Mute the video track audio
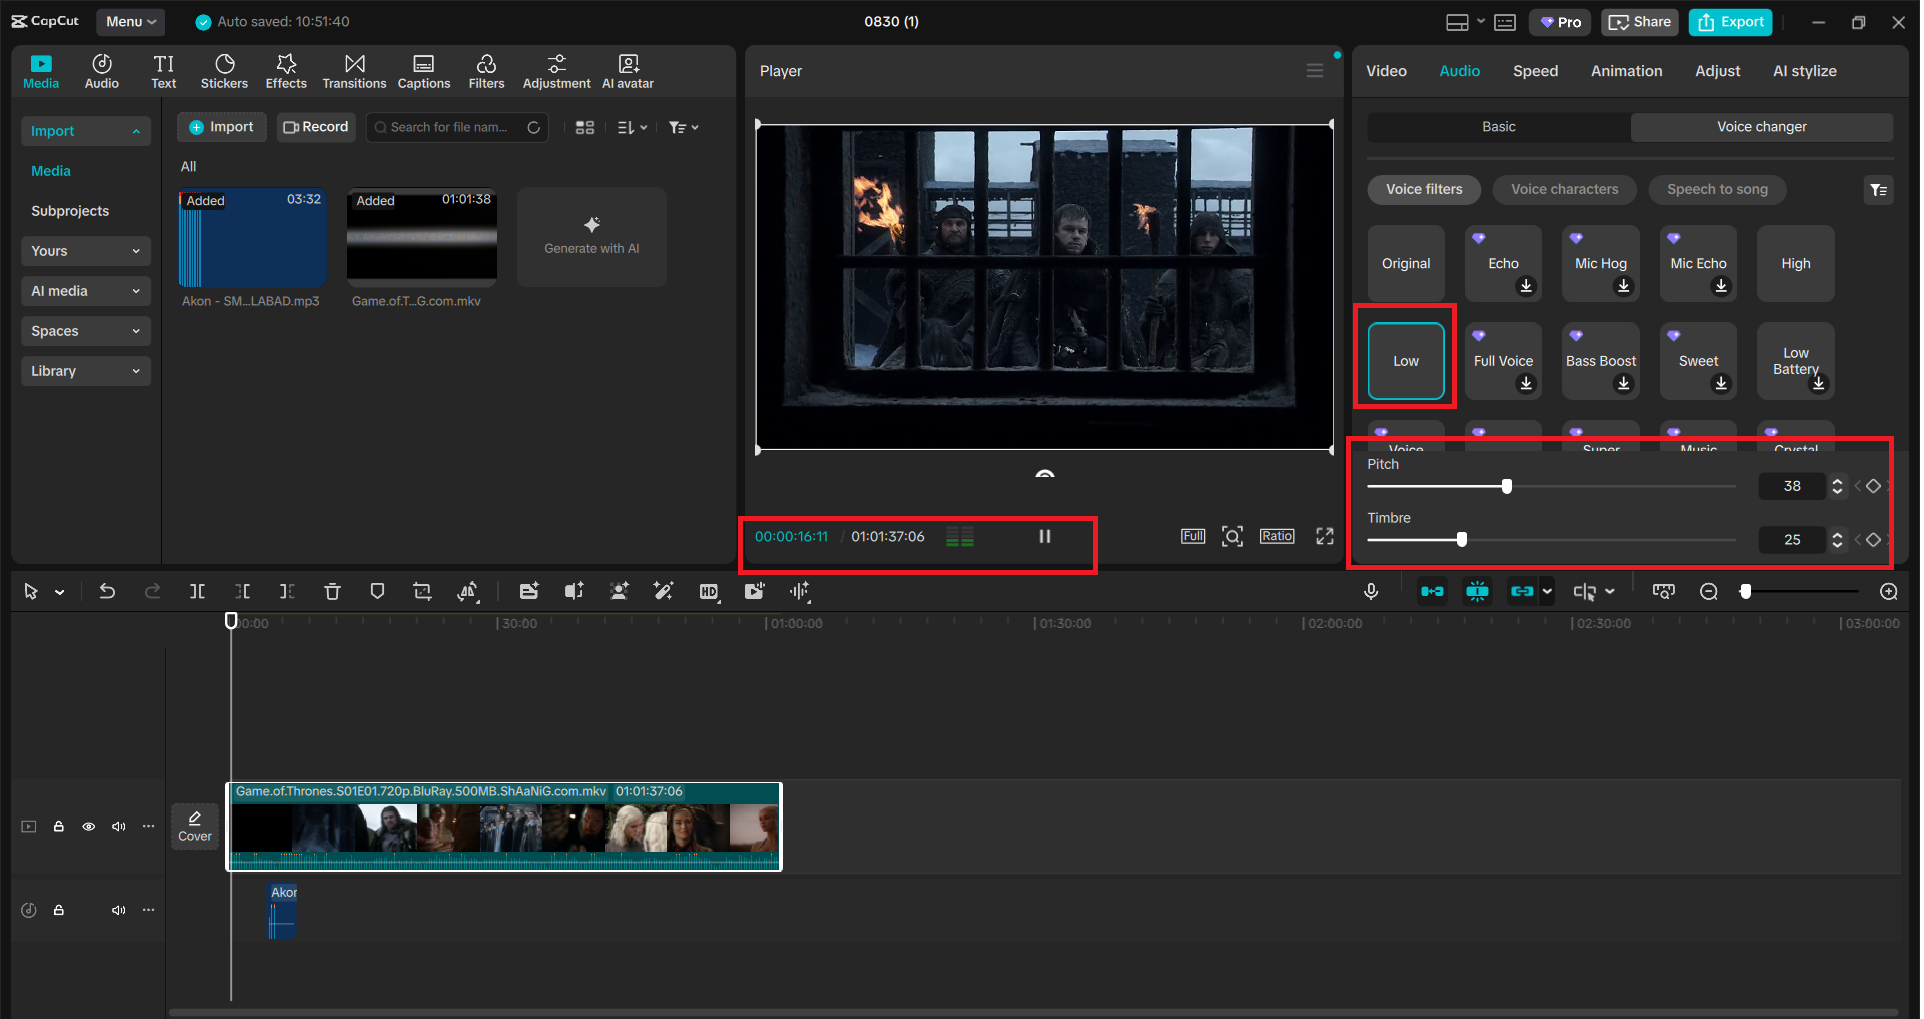 119,827
